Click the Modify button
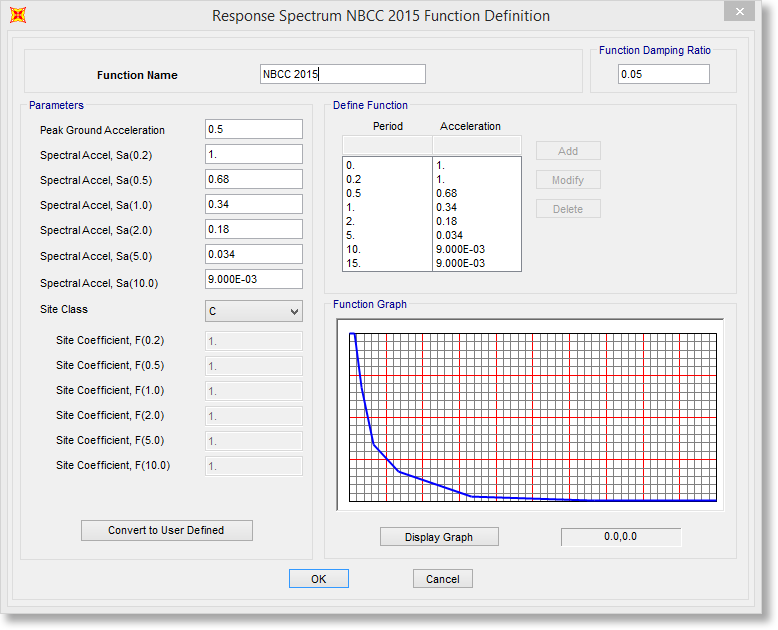The image size is (778, 630). (568, 180)
